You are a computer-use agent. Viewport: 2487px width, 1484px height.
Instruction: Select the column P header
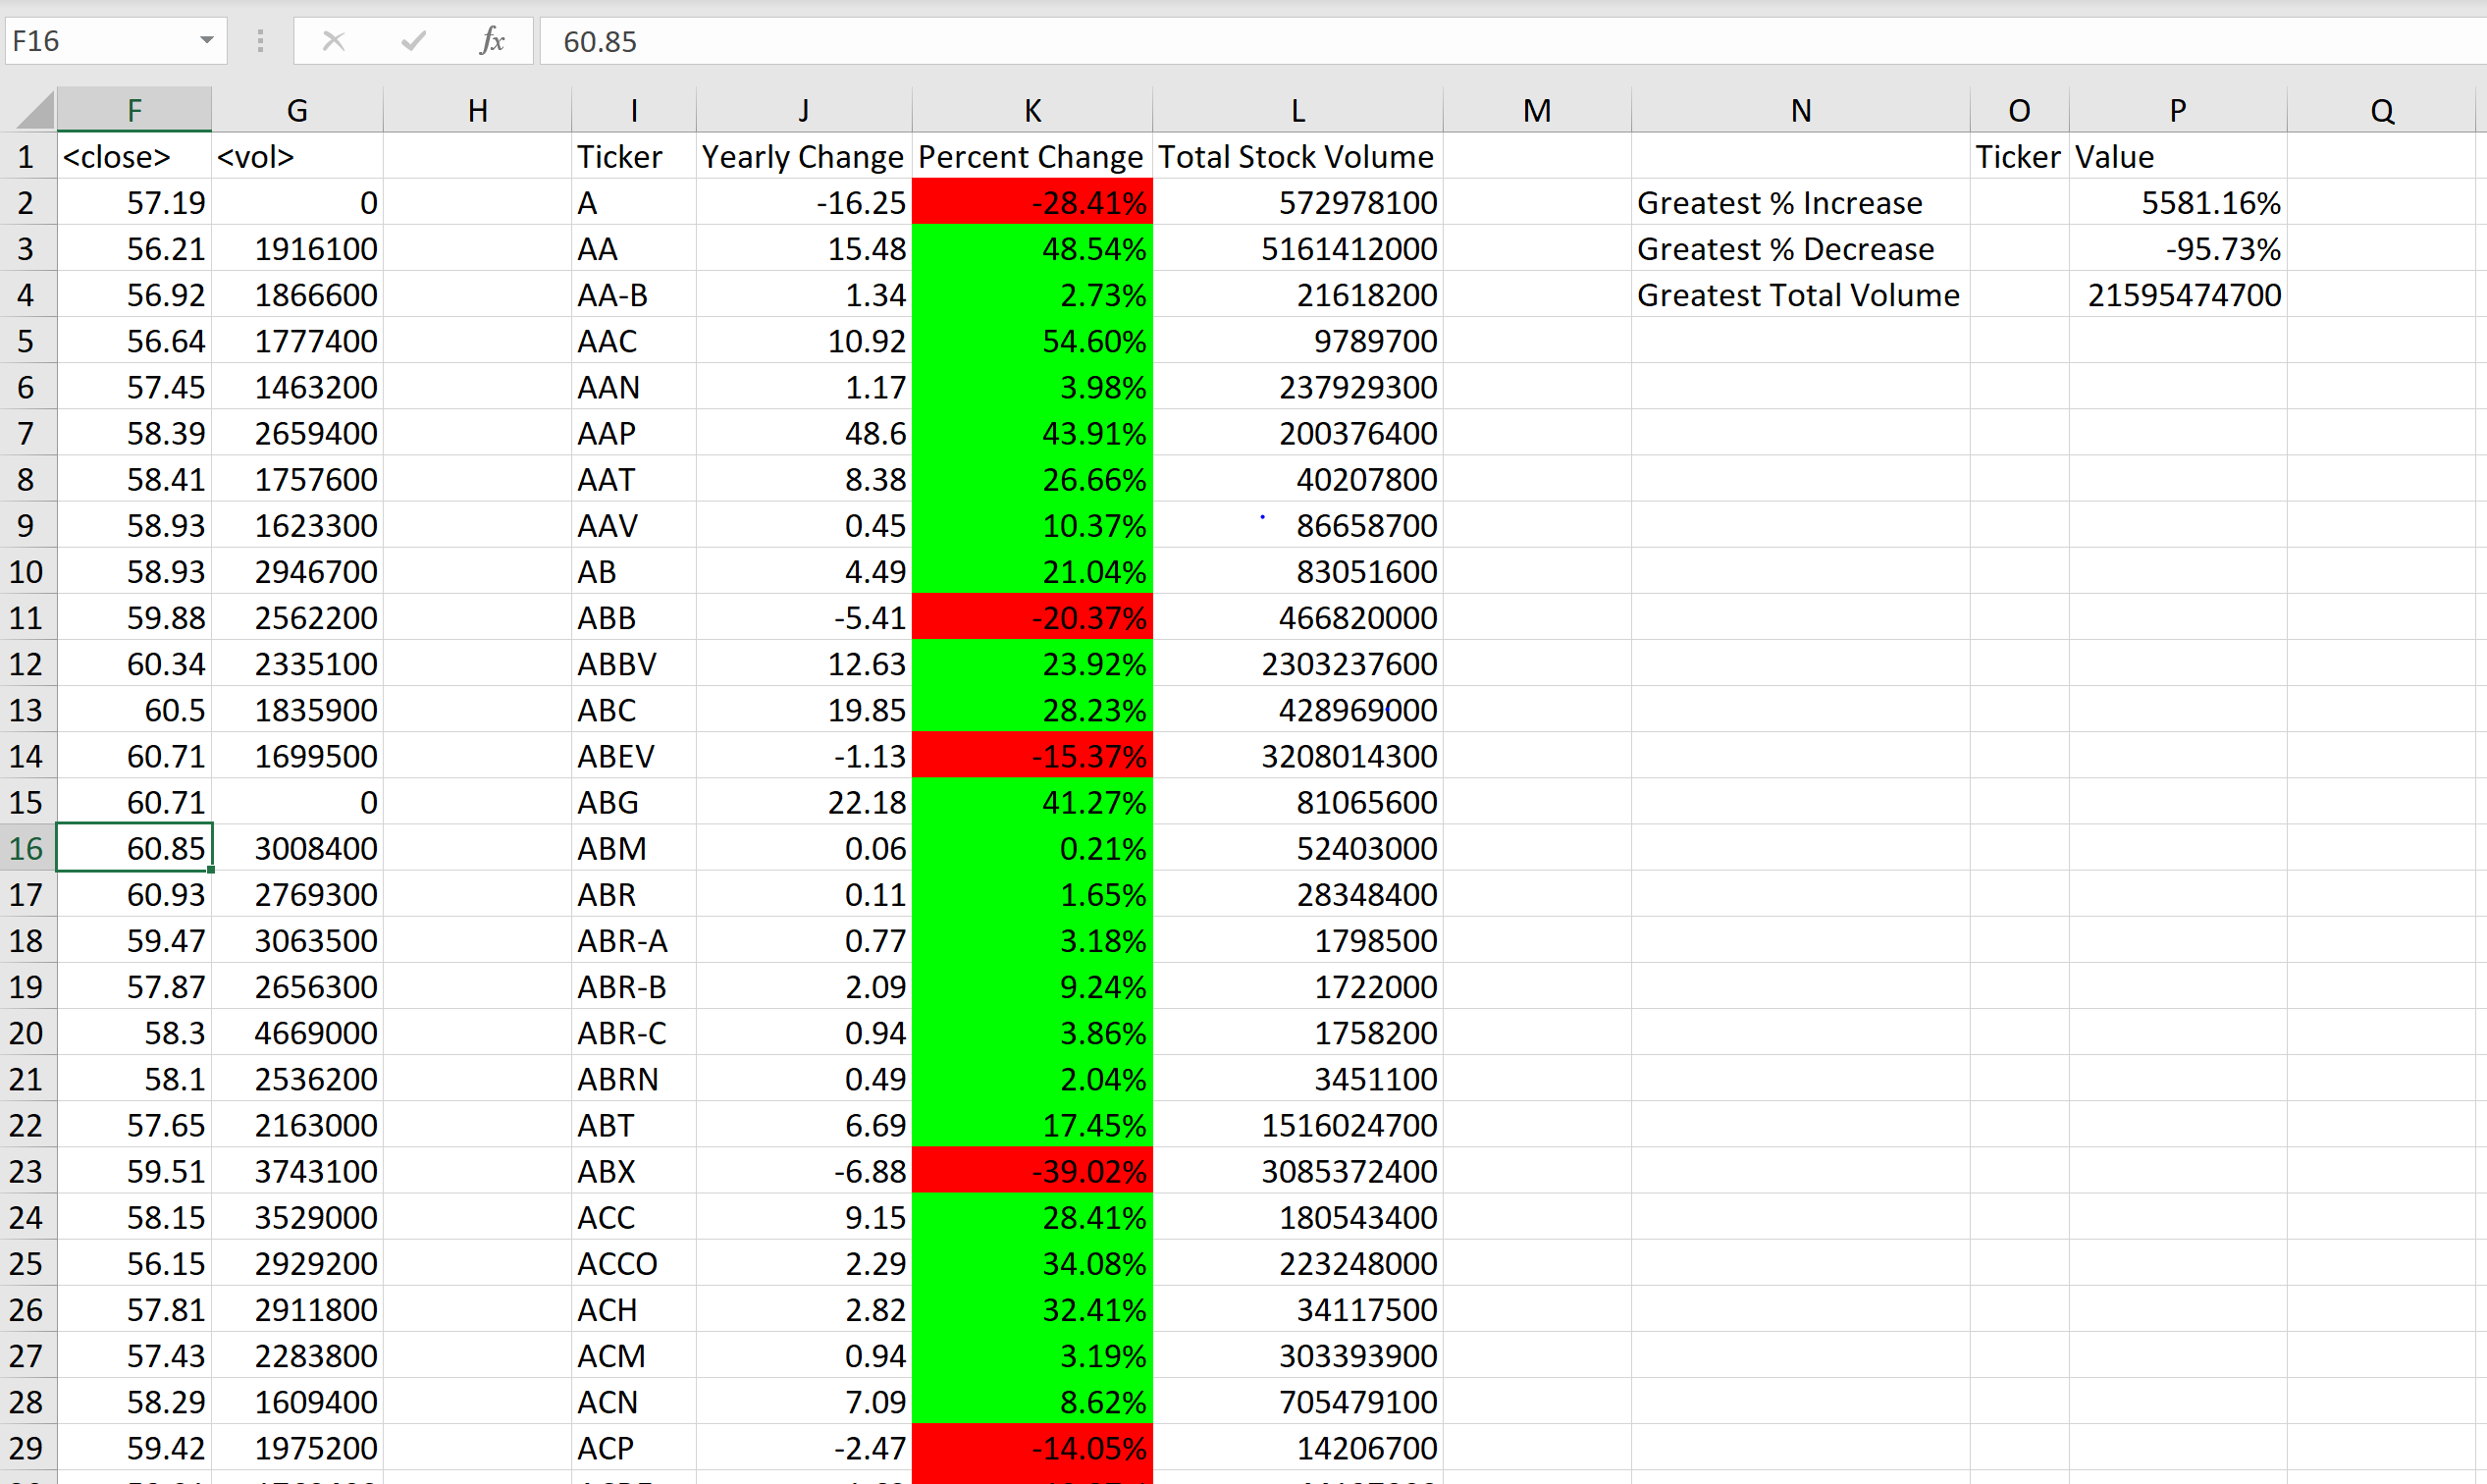(x=2177, y=110)
